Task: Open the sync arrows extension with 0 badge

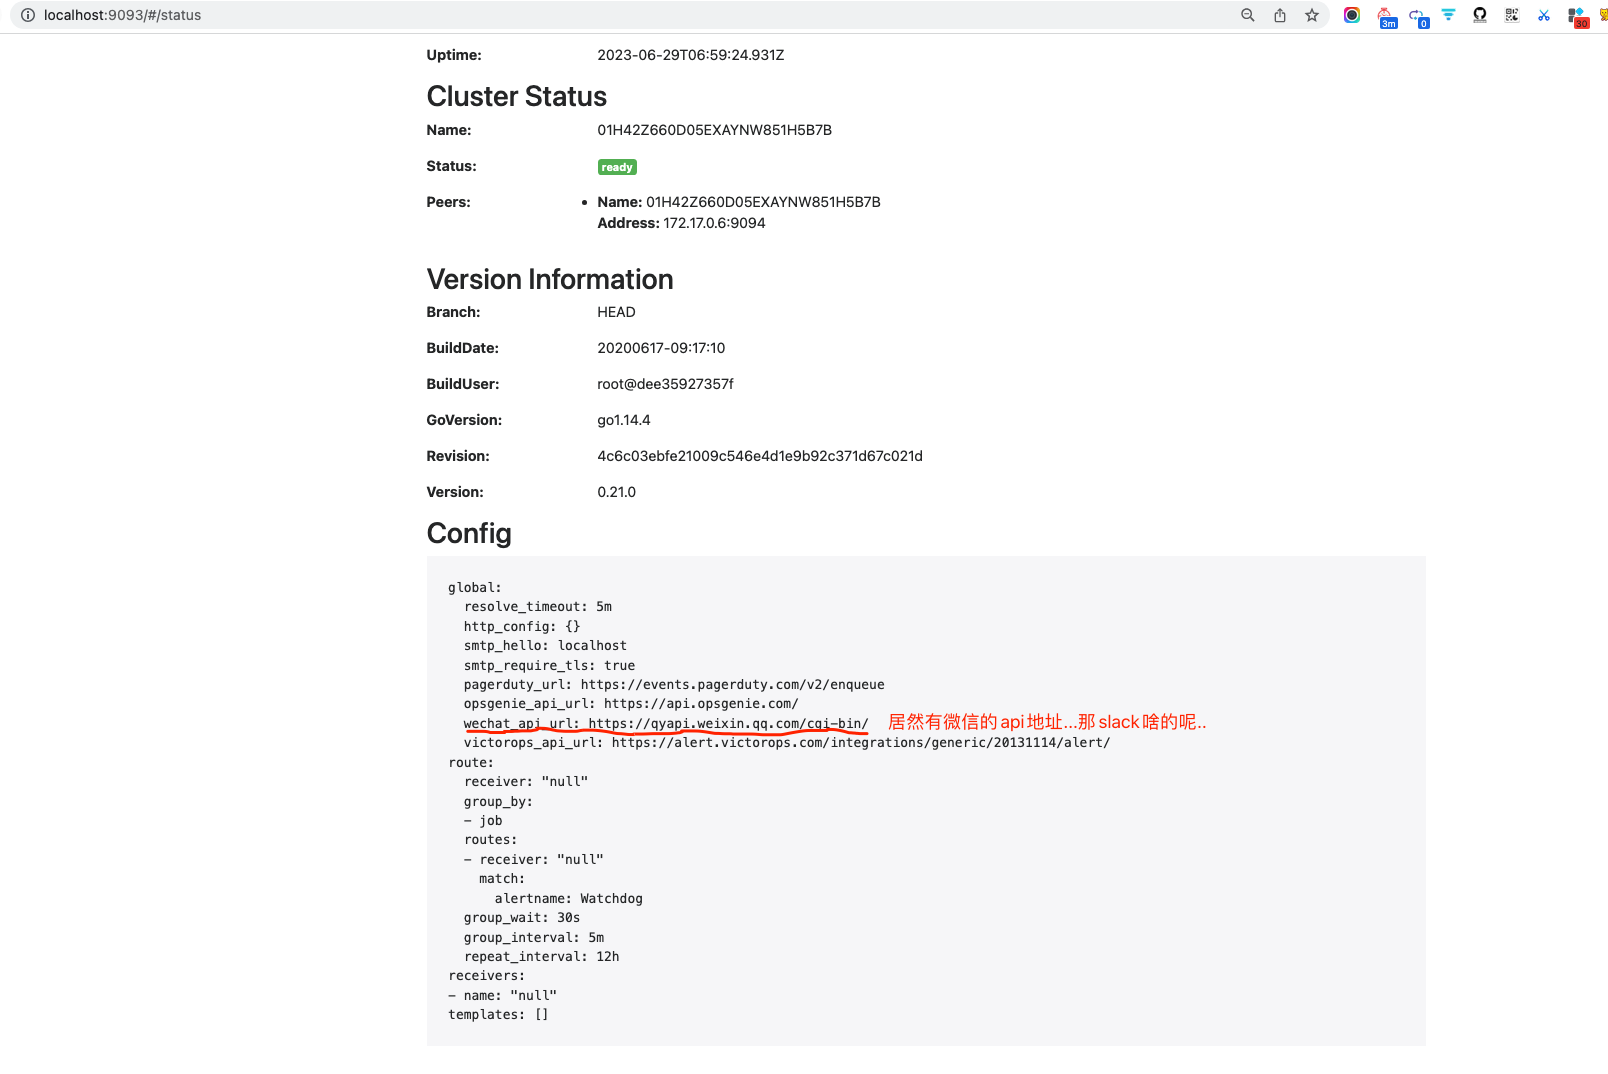Action: tap(1417, 16)
